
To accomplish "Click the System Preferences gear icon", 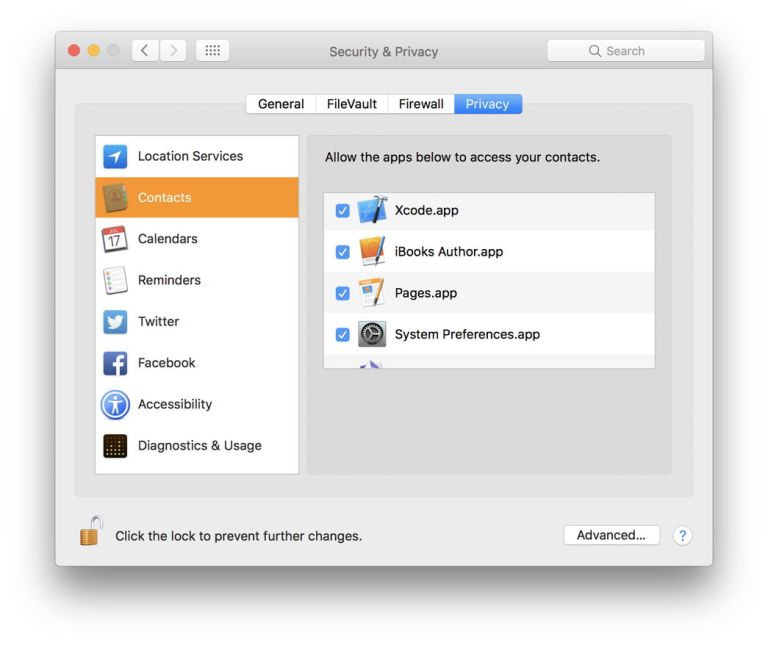I will tap(372, 334).
